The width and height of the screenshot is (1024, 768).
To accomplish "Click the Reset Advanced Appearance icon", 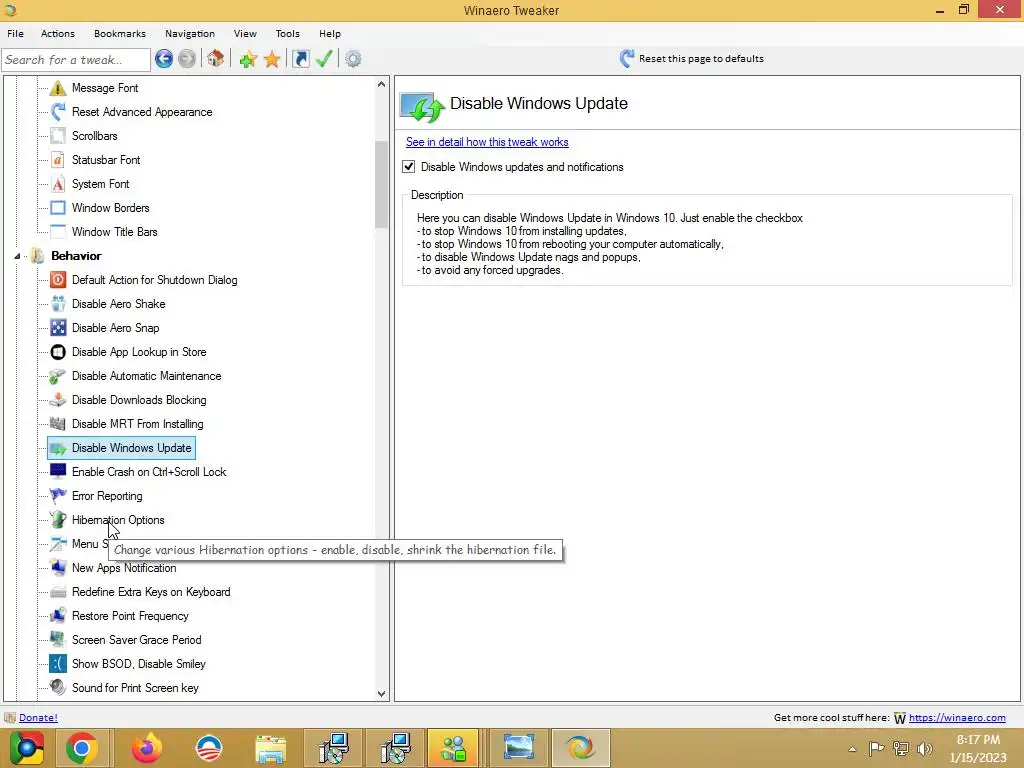I will pos(57,112).
